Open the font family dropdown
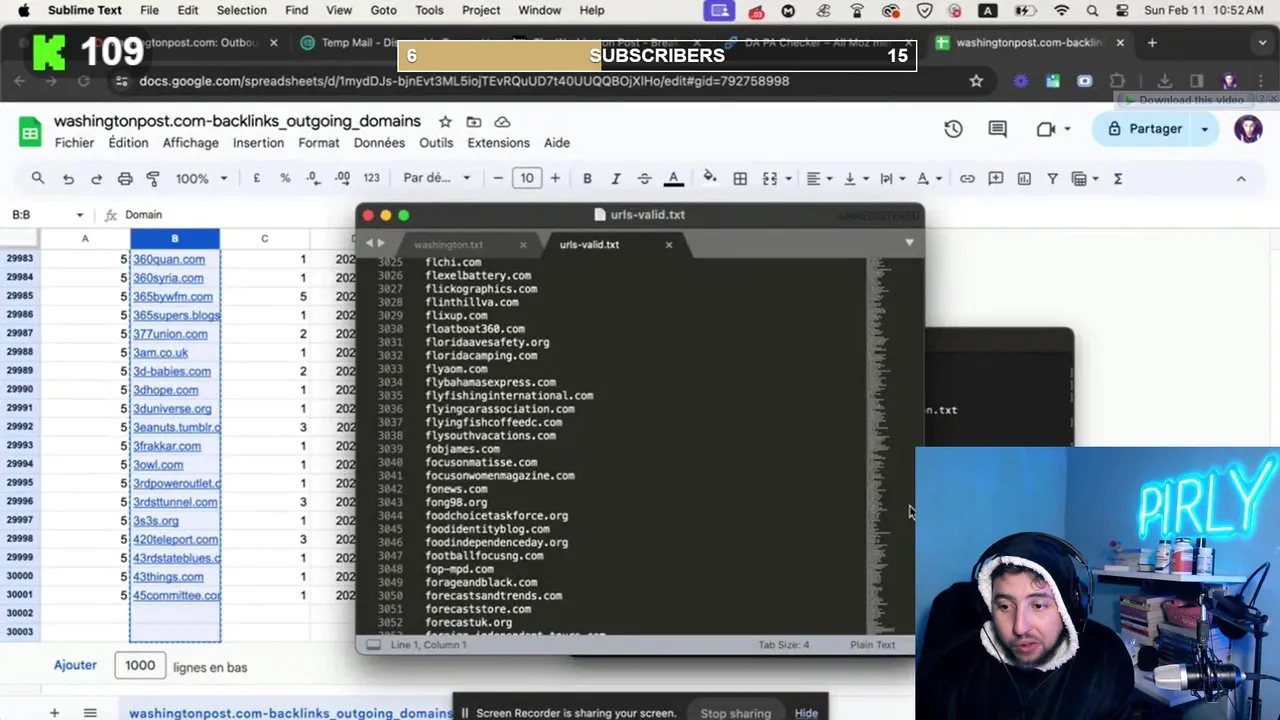Image resolution: width=1280 pixels, height=720 pixels. [x=436, y=178]
